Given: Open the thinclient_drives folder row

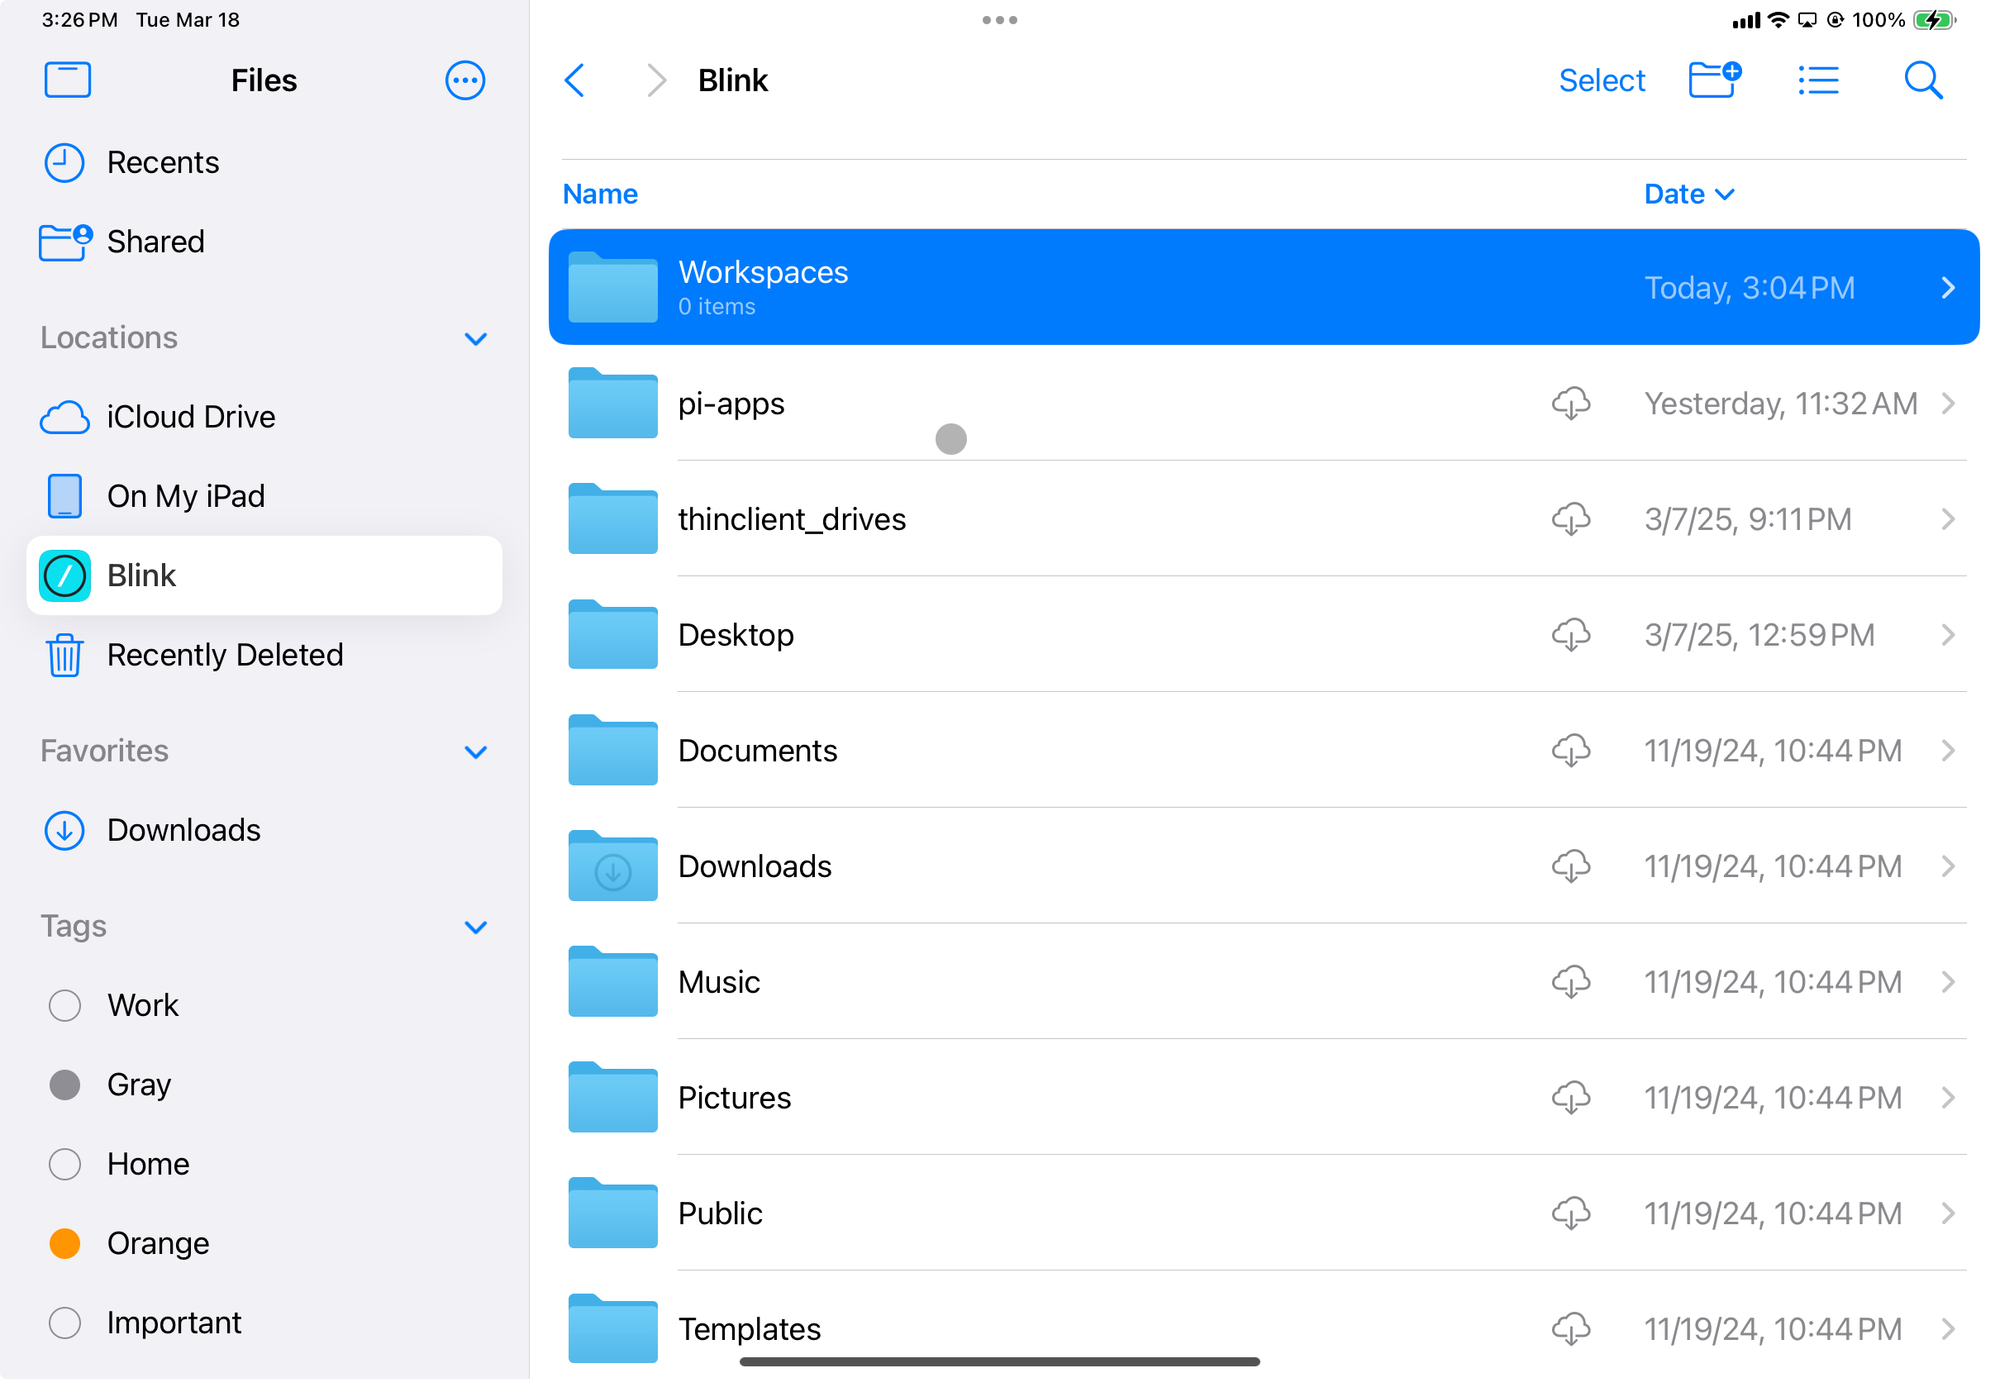Looking at the screenshot, I should point(1264,519).
